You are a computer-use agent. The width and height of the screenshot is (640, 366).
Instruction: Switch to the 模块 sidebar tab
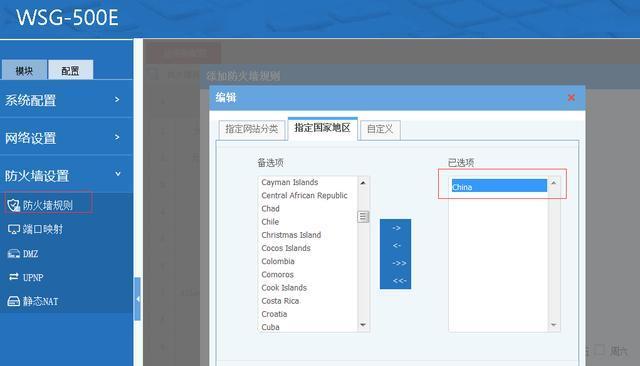(x=24, y=70)
